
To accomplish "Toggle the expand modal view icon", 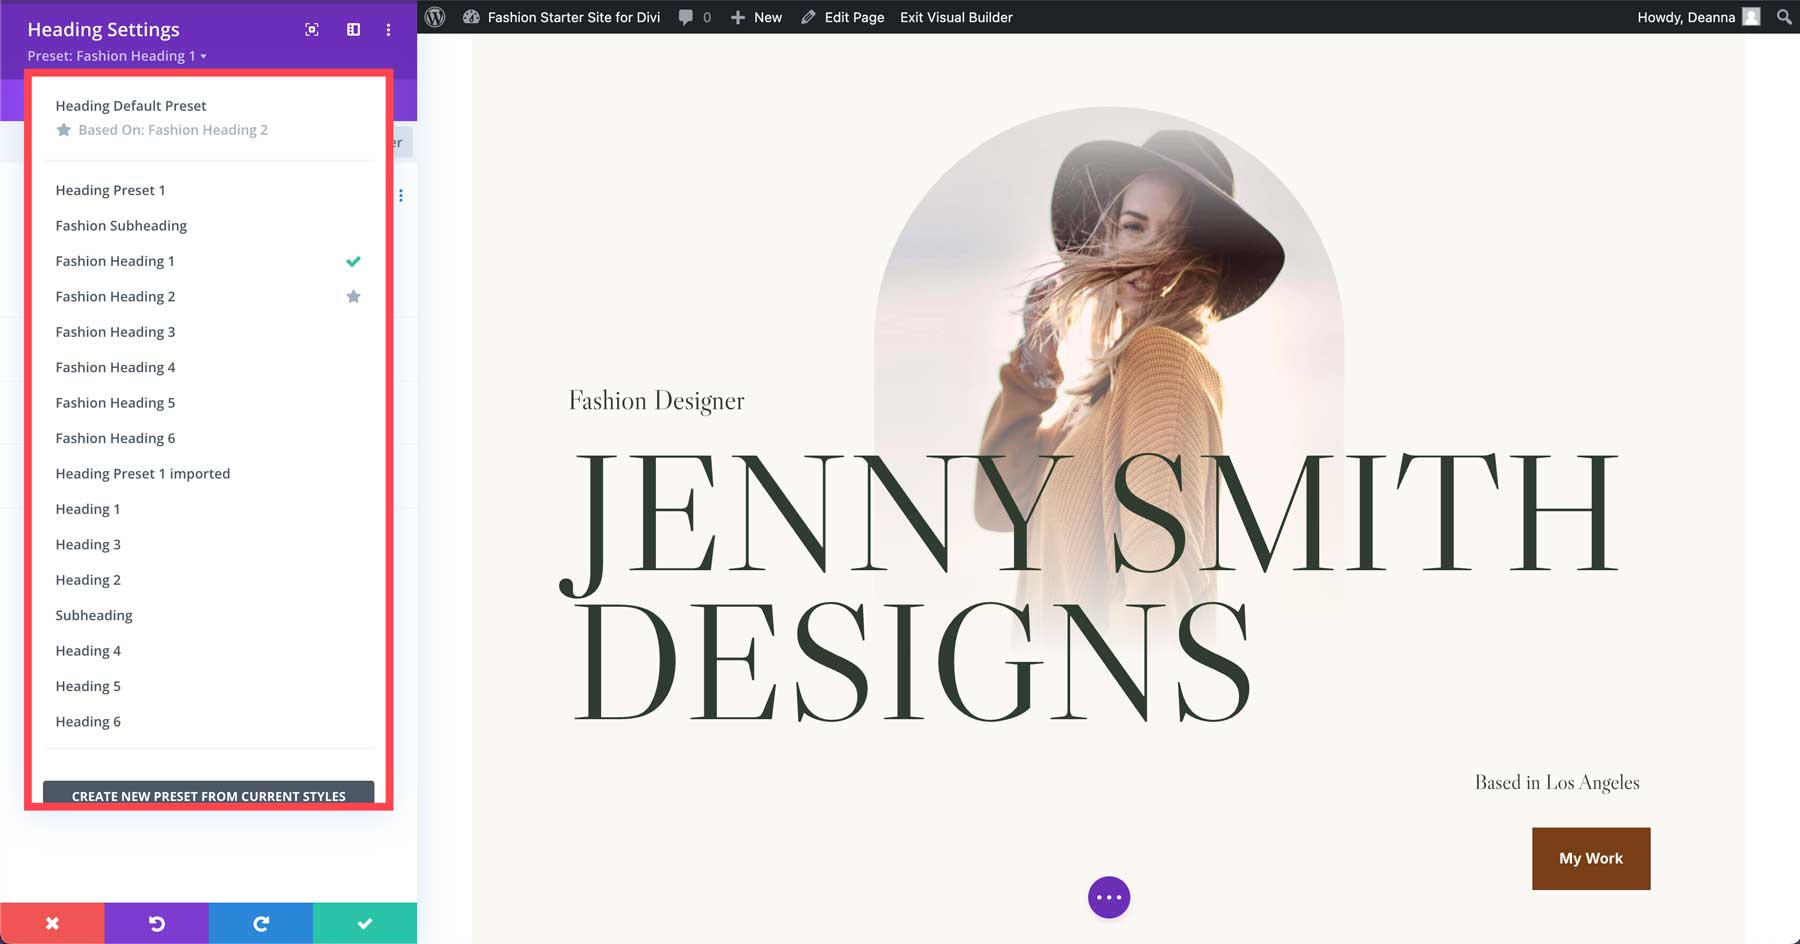I will [x=311, y=30].
